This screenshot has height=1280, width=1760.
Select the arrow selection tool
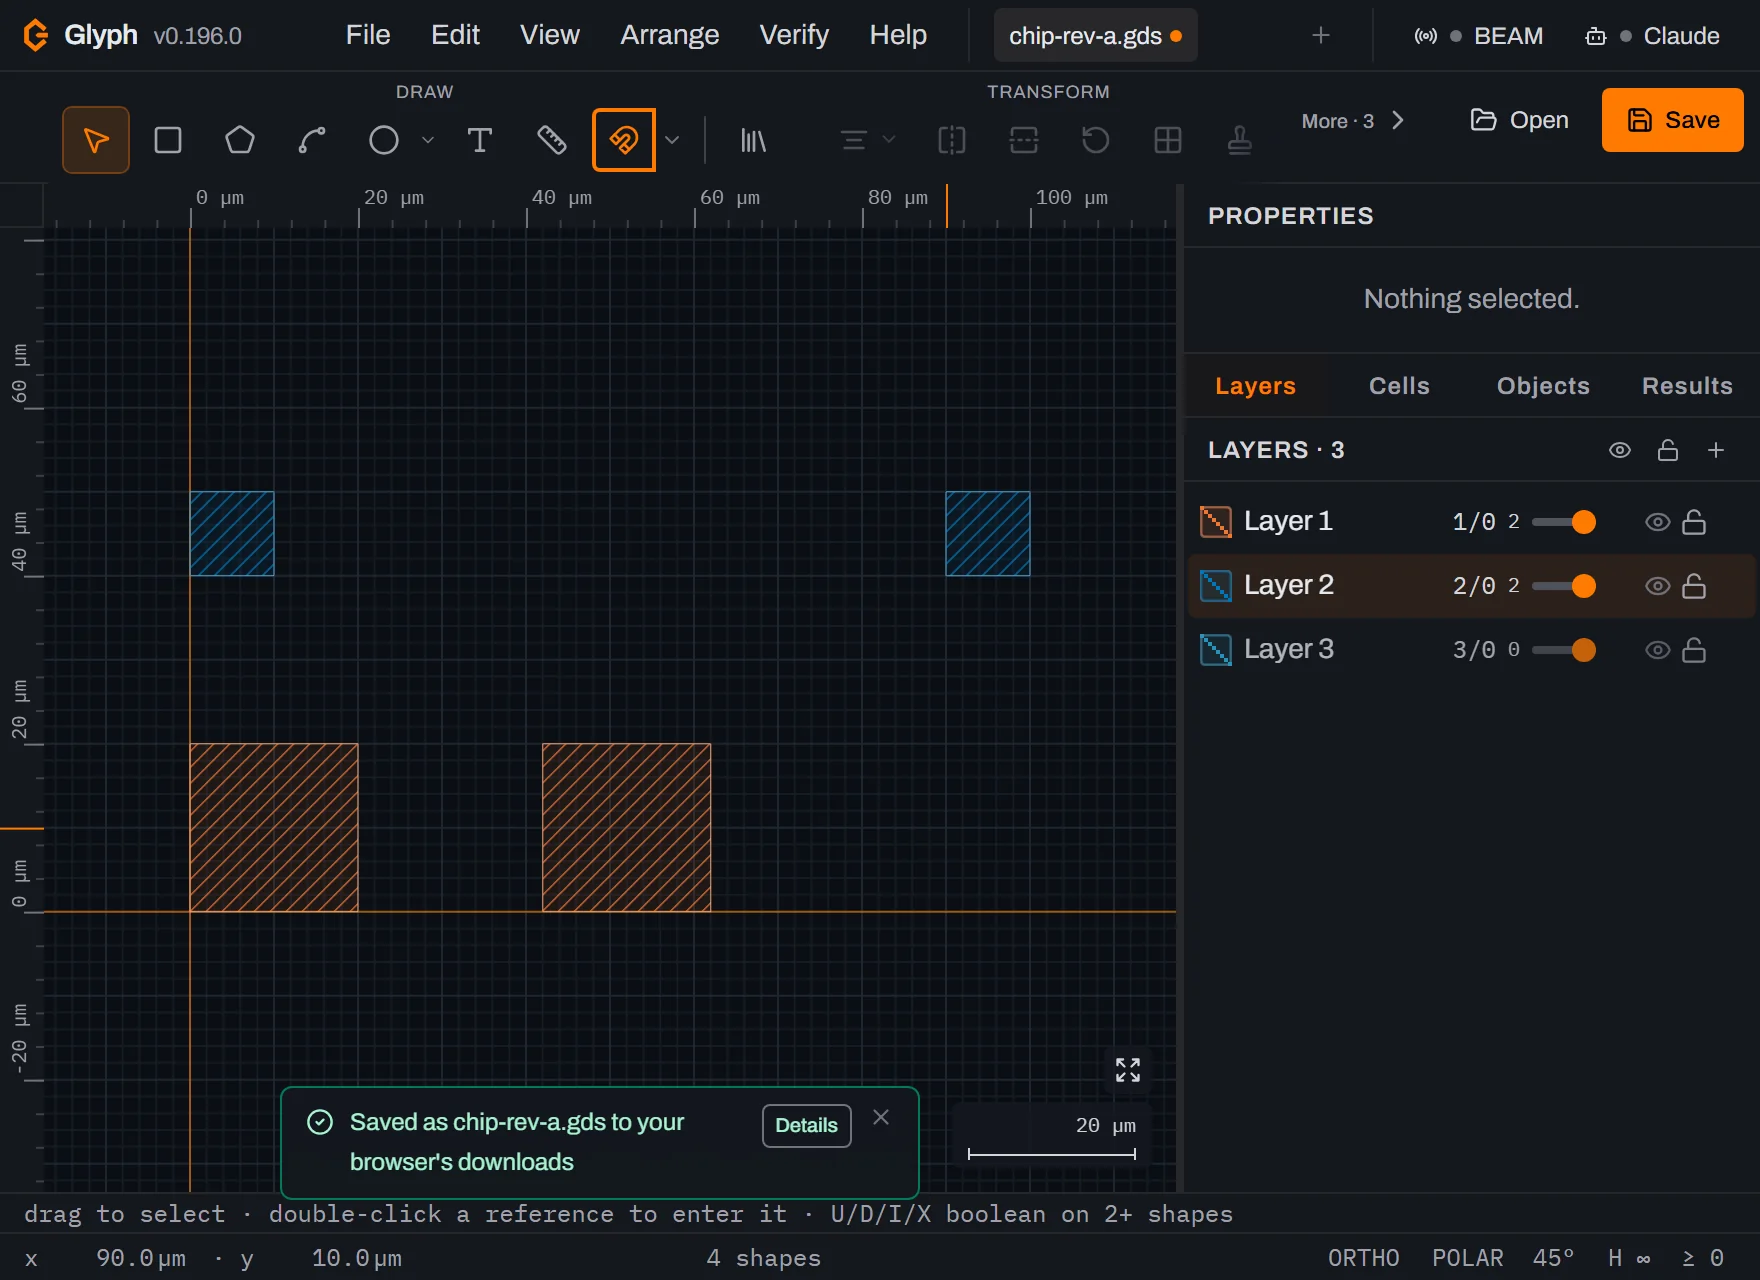point(96,140)
